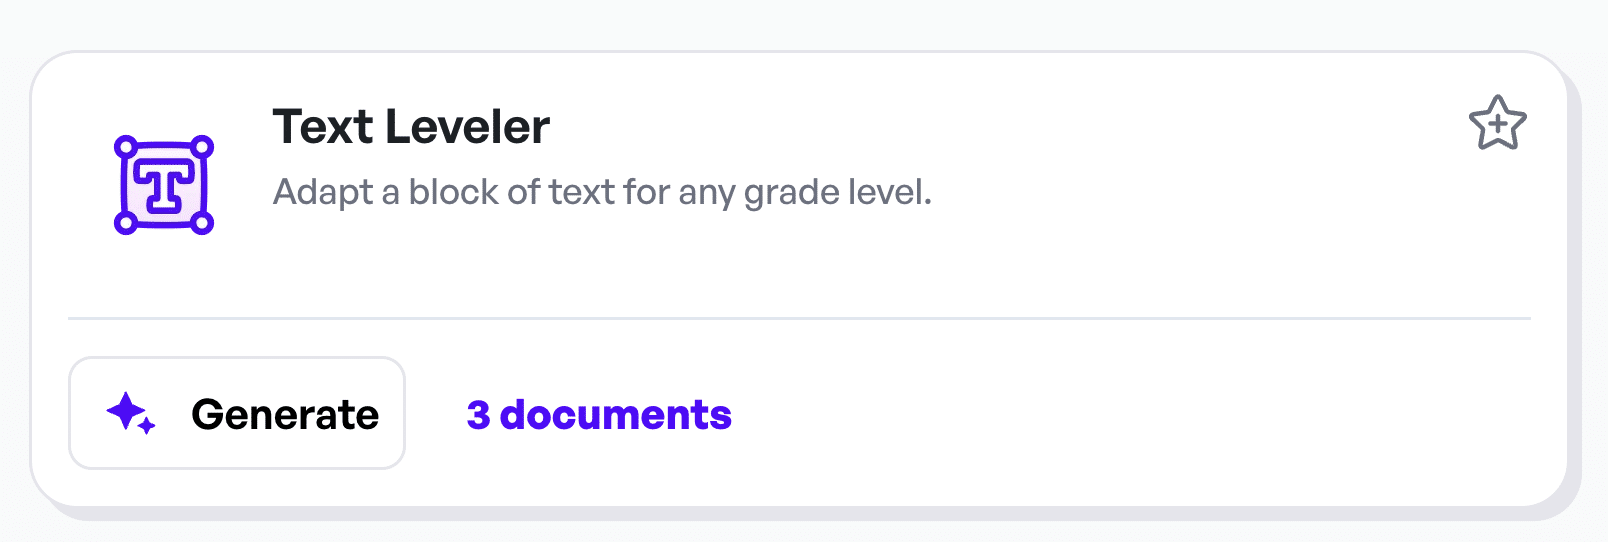Click the star outline icon with plus
The width and height of the screenshot is (1608, 542).
(x=1497, y=124)
